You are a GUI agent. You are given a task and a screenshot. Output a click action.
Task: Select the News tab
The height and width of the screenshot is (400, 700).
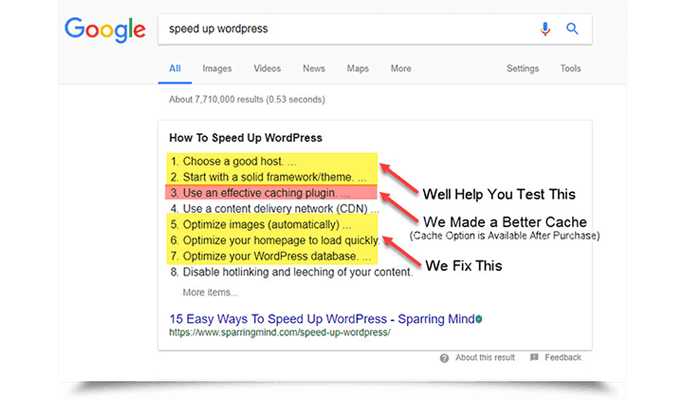click(x=314, y=69)
